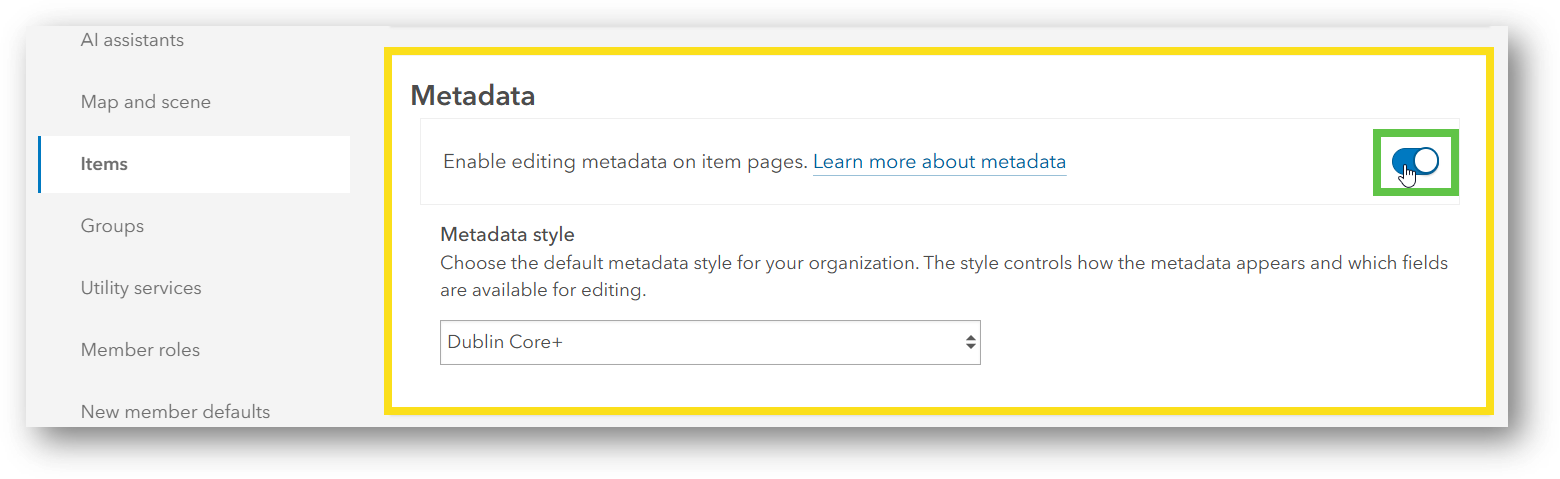Click blue track of the enabled toggle

coord(1400,160)
